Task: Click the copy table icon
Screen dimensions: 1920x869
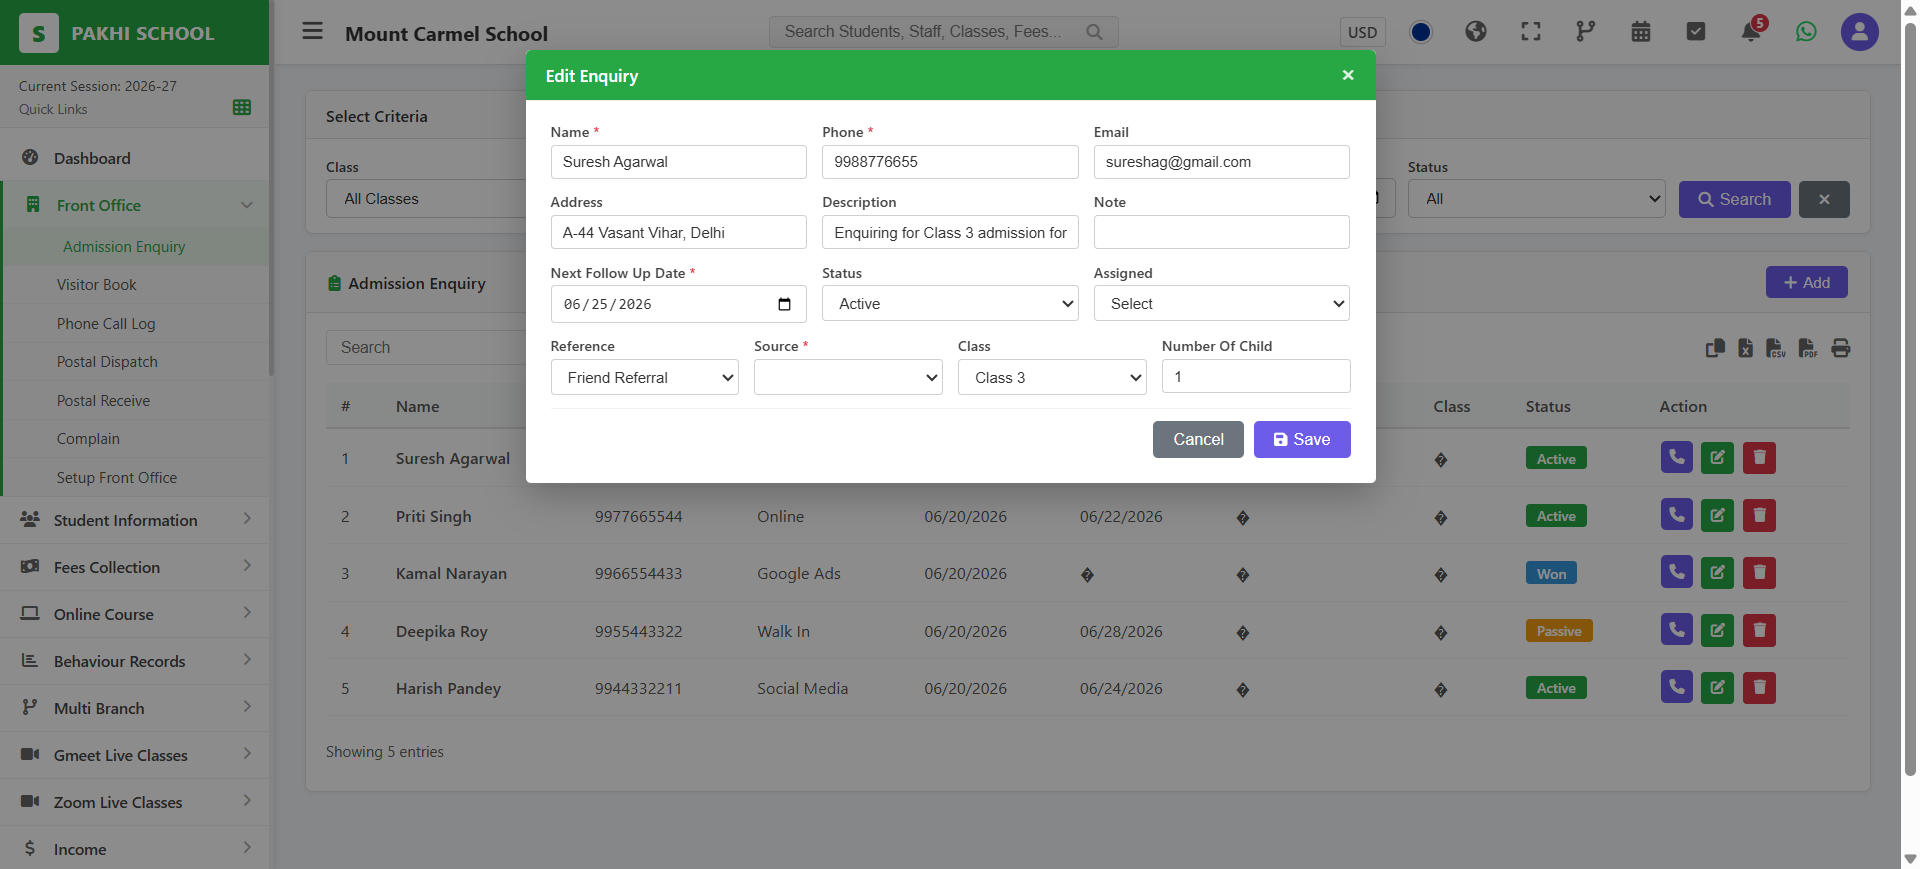Action: [1715, 348]
